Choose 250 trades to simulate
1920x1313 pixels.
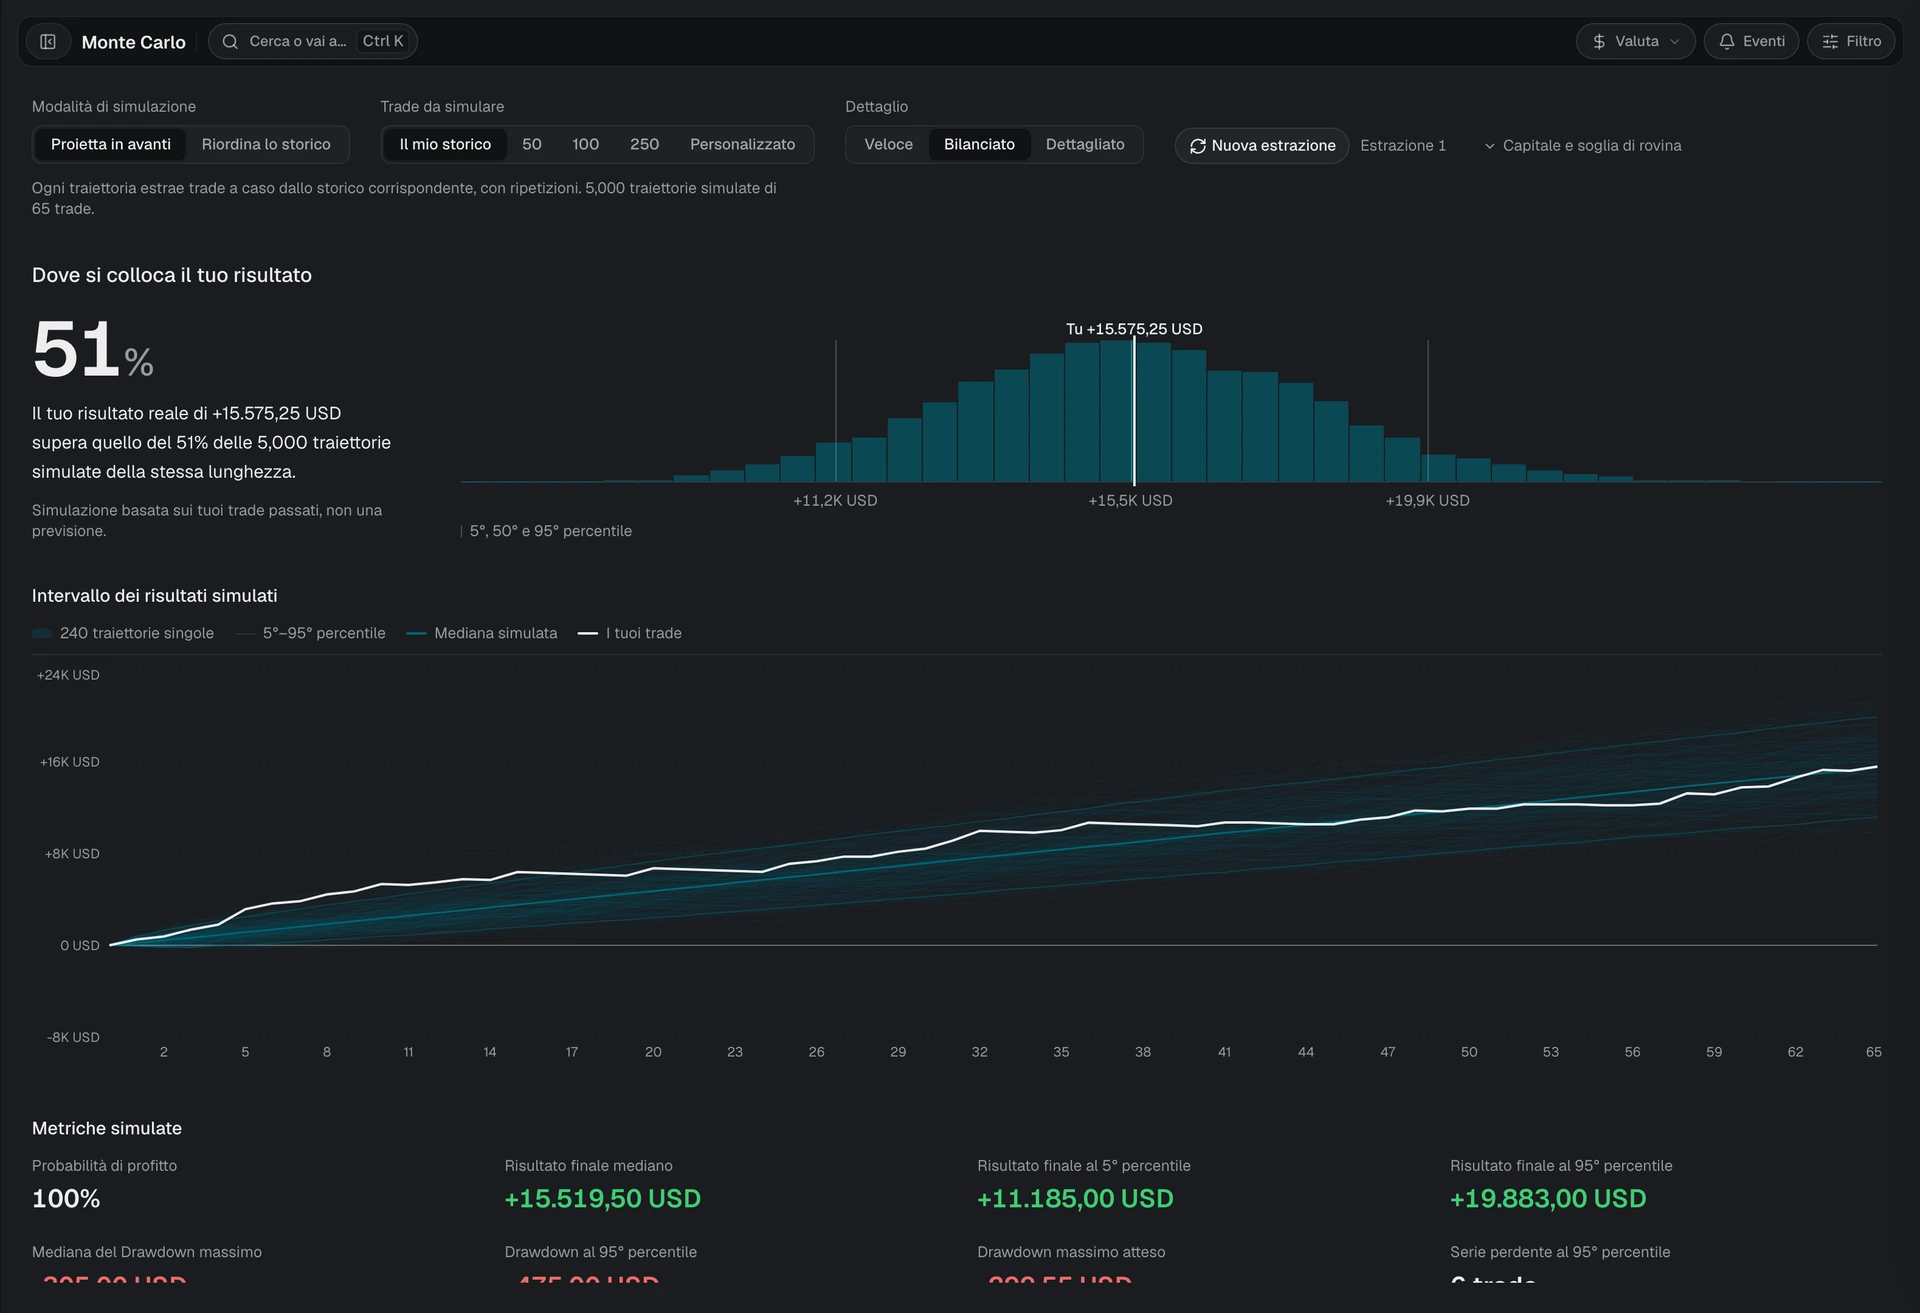pos(644,145)
